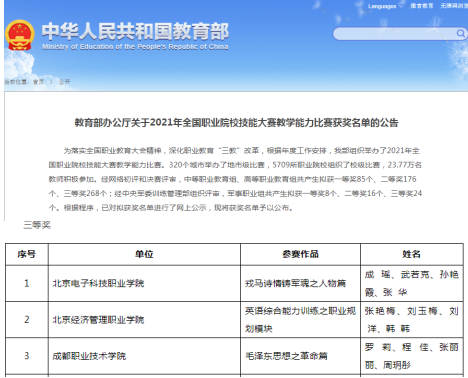Click serial number 1 cell

[27, 283]
